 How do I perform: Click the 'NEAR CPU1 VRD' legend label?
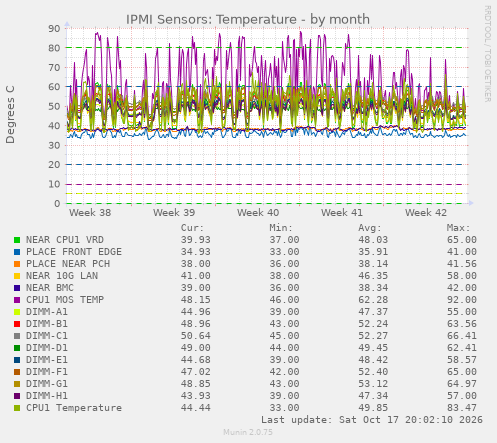click(x=65, y=240)
